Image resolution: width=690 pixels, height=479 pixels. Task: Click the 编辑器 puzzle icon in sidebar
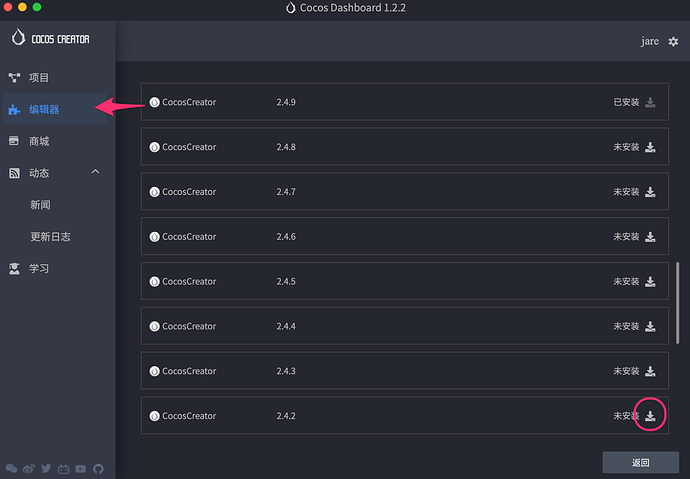tap(14, 110)
